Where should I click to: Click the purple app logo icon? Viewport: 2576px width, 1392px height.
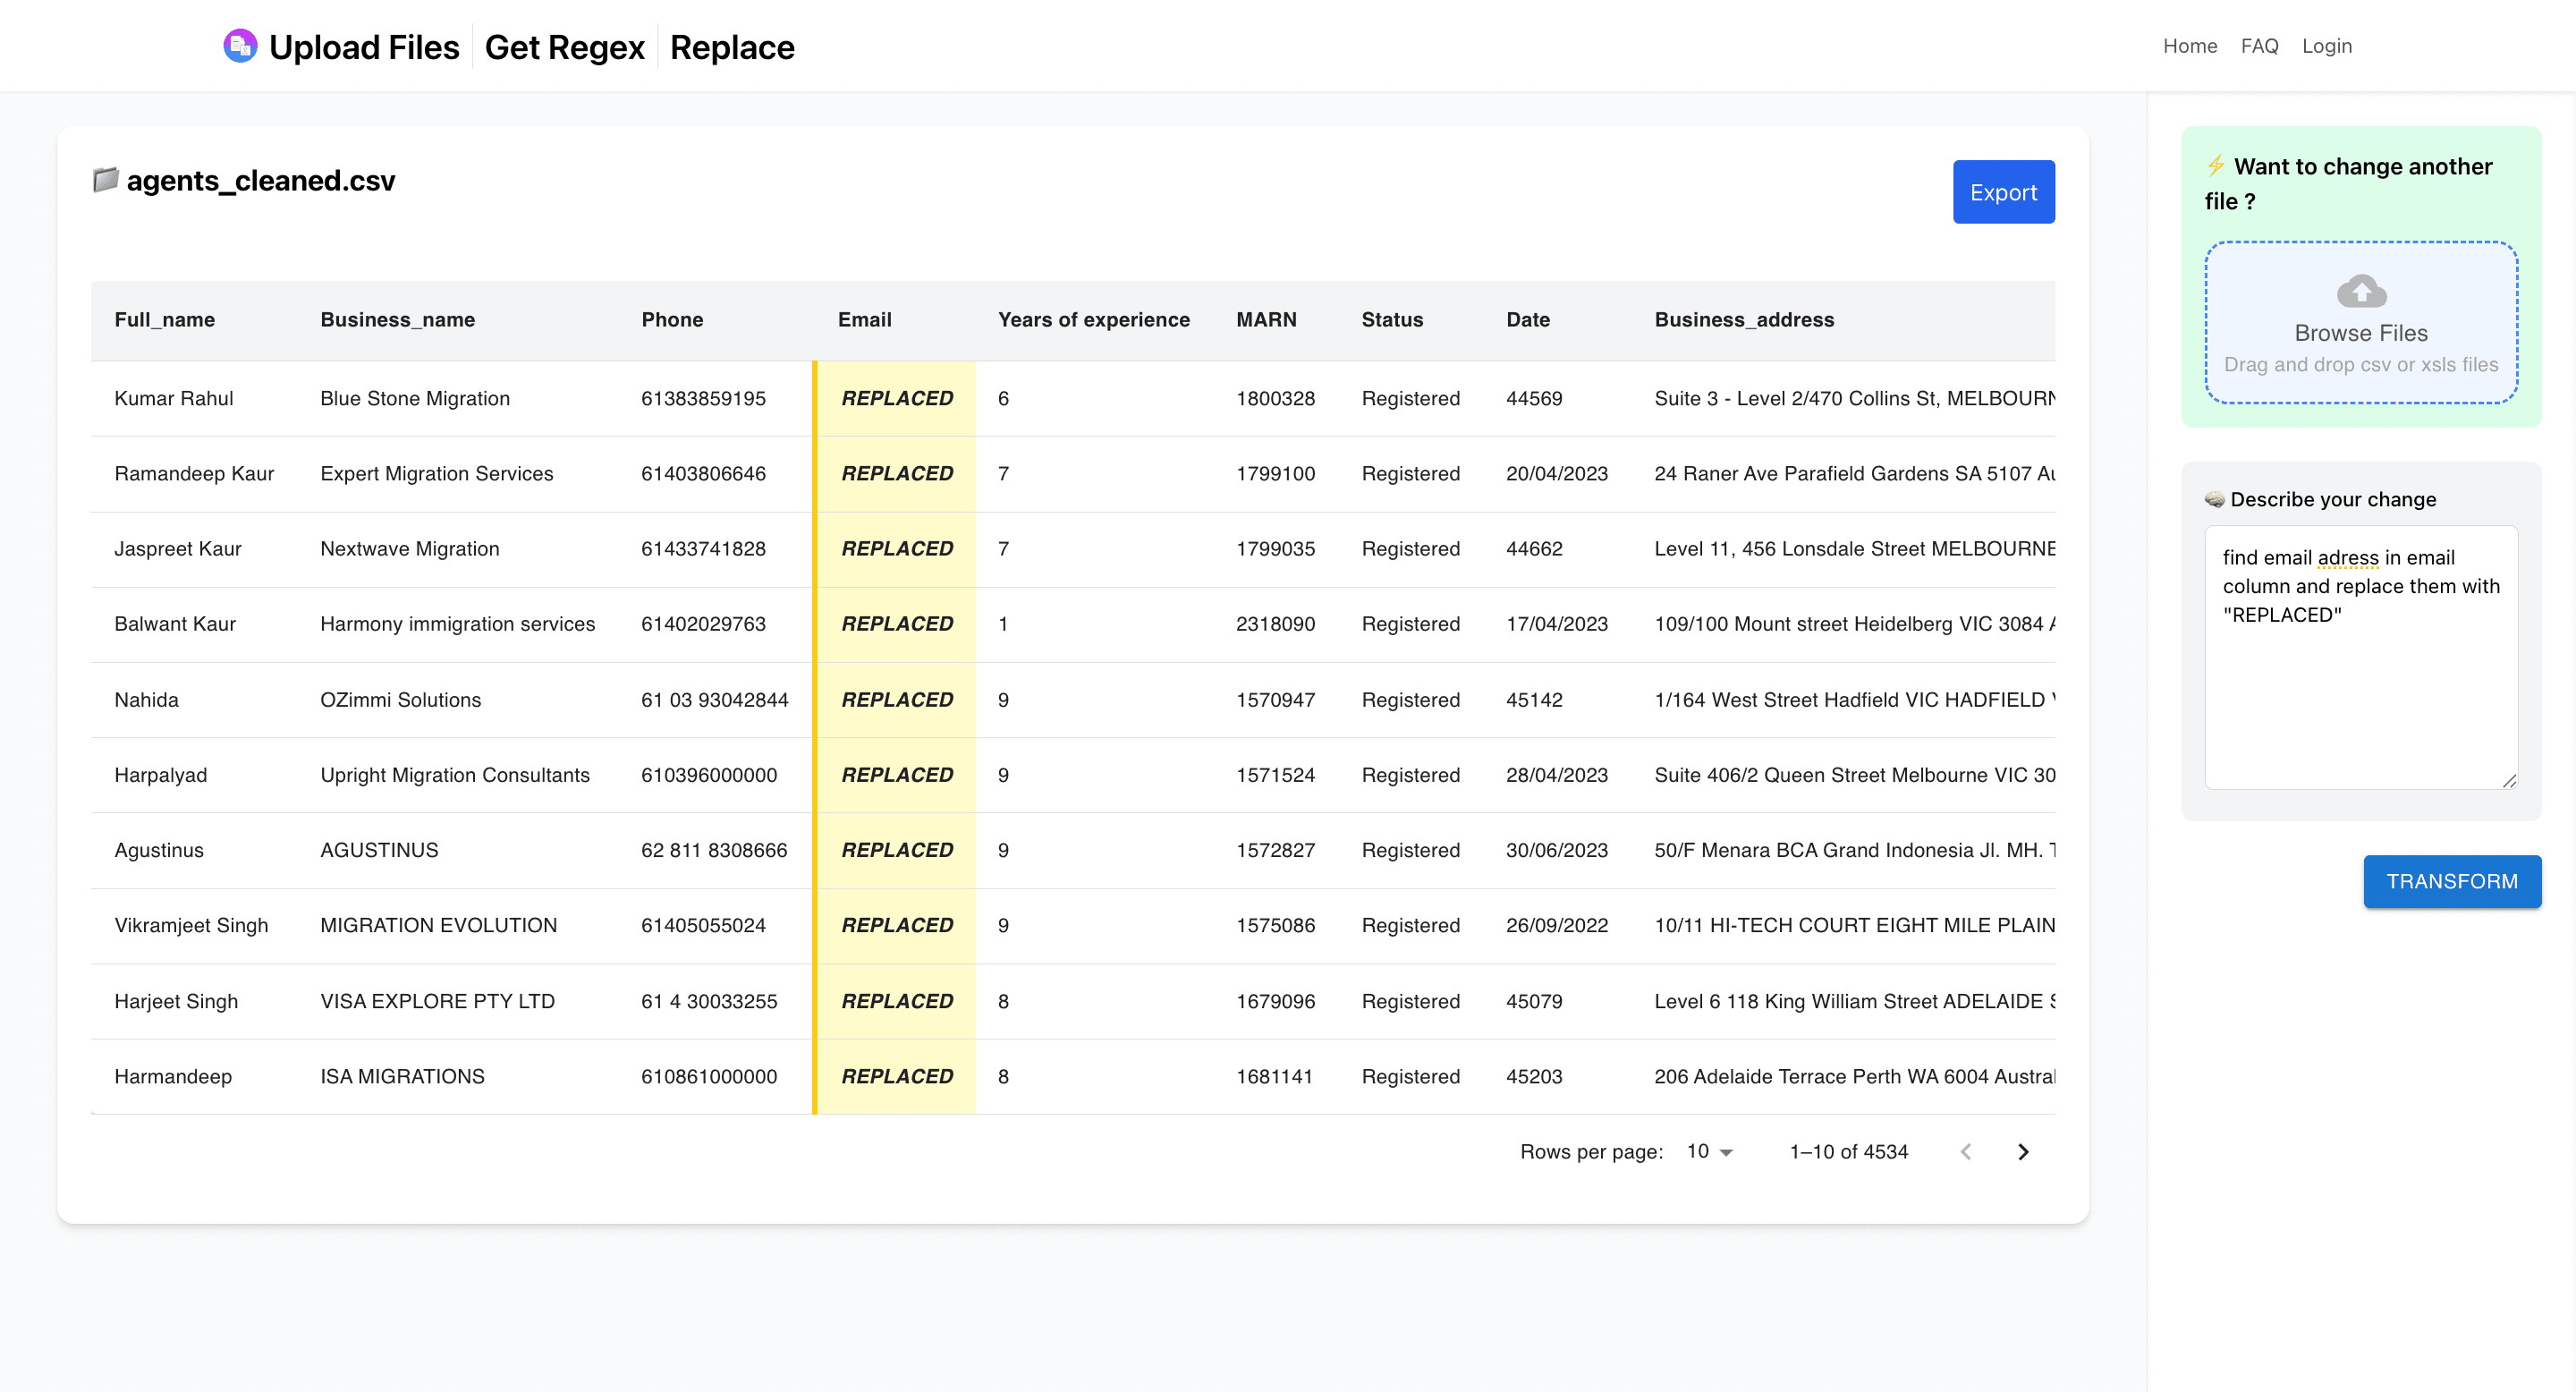pos(240,46)
